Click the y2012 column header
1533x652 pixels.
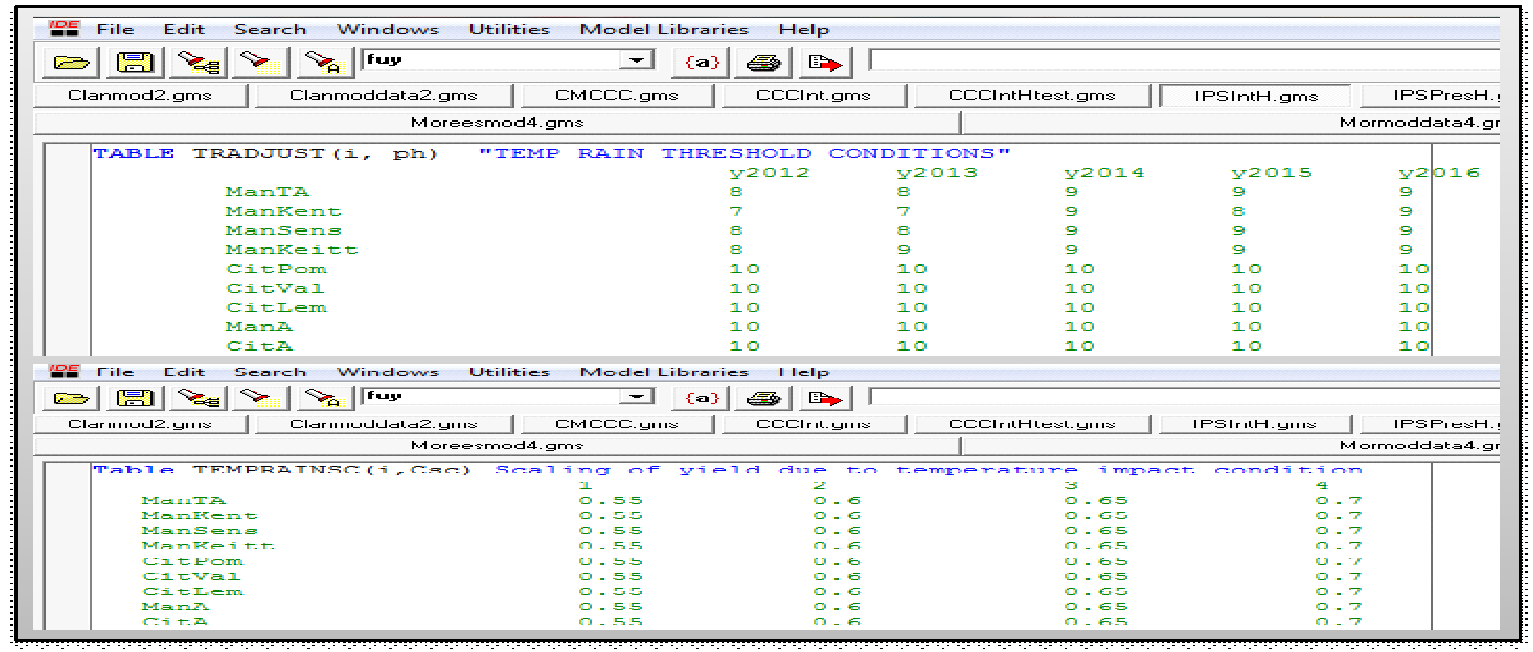(x=769, y=173)
